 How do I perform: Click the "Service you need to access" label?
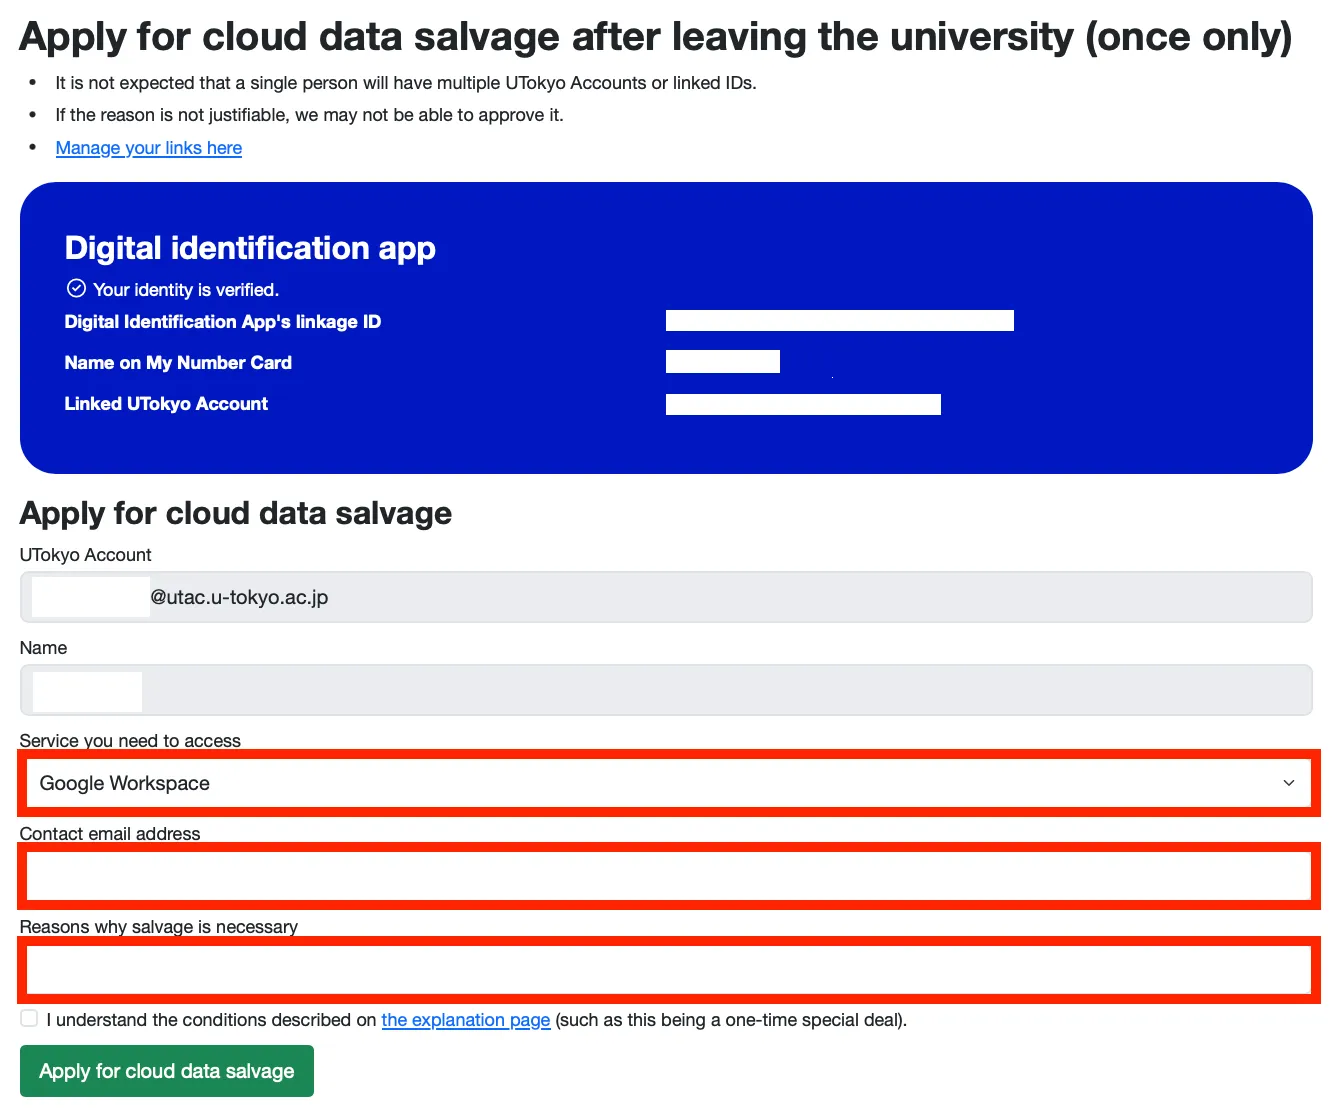(x=130, y=741)
